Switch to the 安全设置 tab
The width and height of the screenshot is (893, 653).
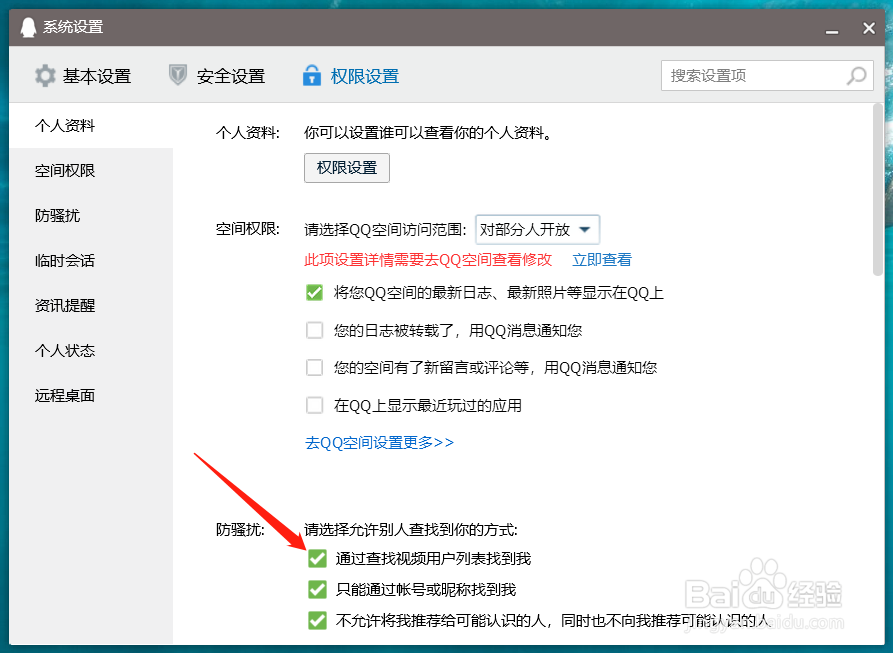click(x=217, y=76)
